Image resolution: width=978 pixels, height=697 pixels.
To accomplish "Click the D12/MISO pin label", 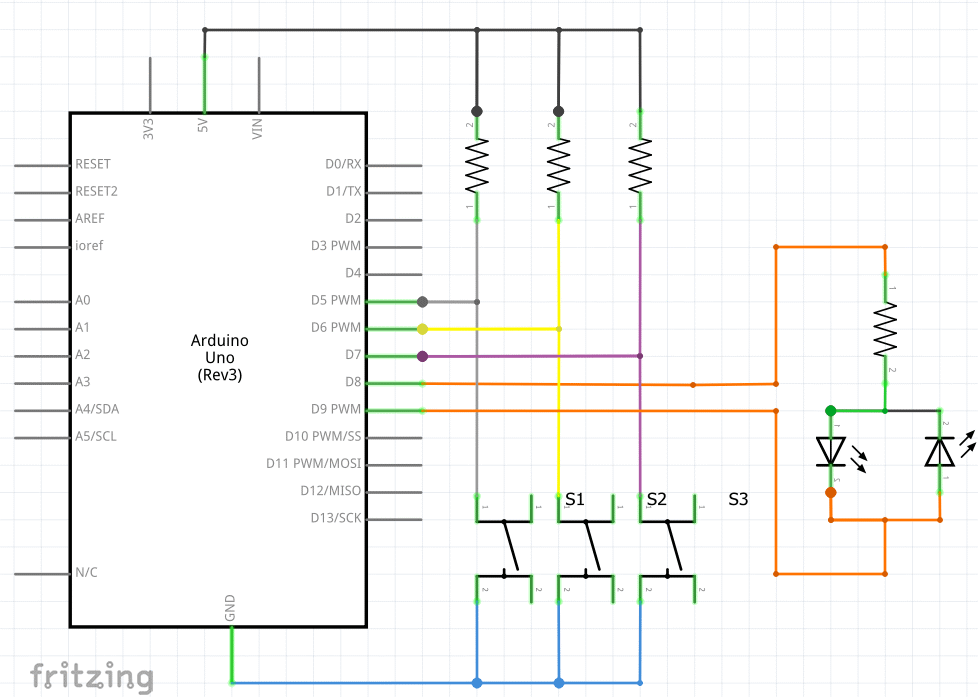I will (x=331, y=490).
